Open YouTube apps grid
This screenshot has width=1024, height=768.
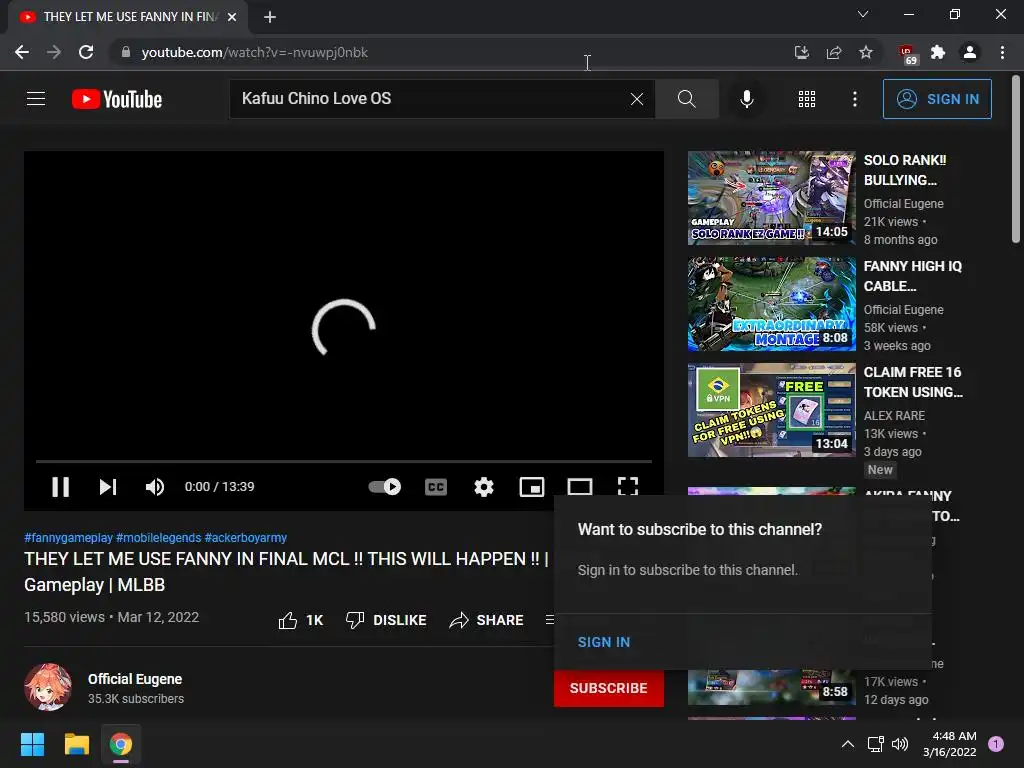807,99
